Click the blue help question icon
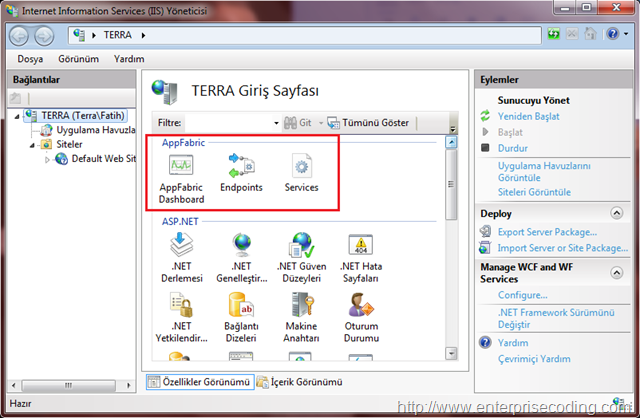This screenshot has width=640, height=418. coord(613,33)
